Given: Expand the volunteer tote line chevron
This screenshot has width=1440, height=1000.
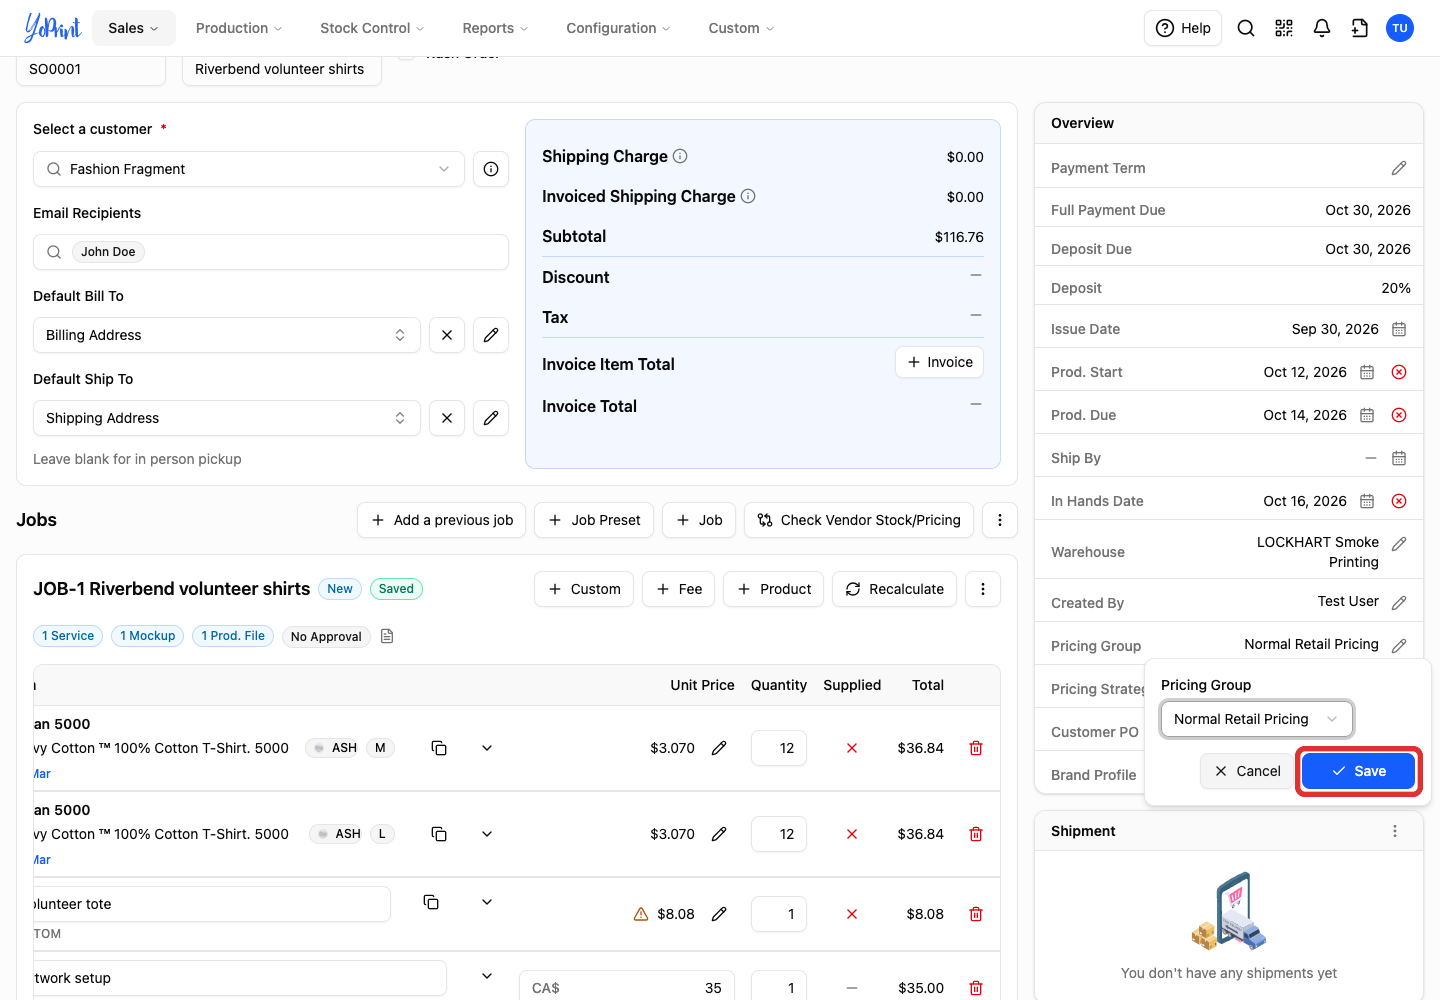Looking at the screenshot, I should pos(487,902).
